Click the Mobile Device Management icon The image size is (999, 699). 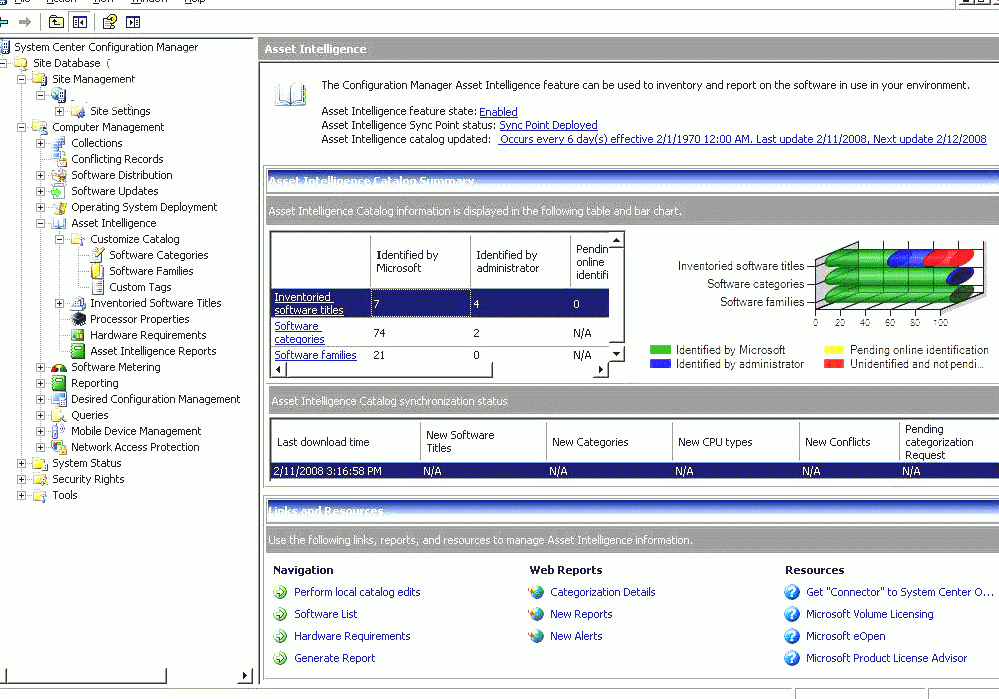point(55,430)
